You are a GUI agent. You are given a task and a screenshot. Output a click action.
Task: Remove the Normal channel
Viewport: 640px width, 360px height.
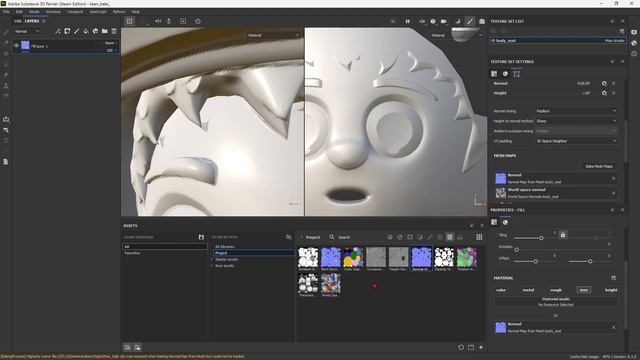613,83
